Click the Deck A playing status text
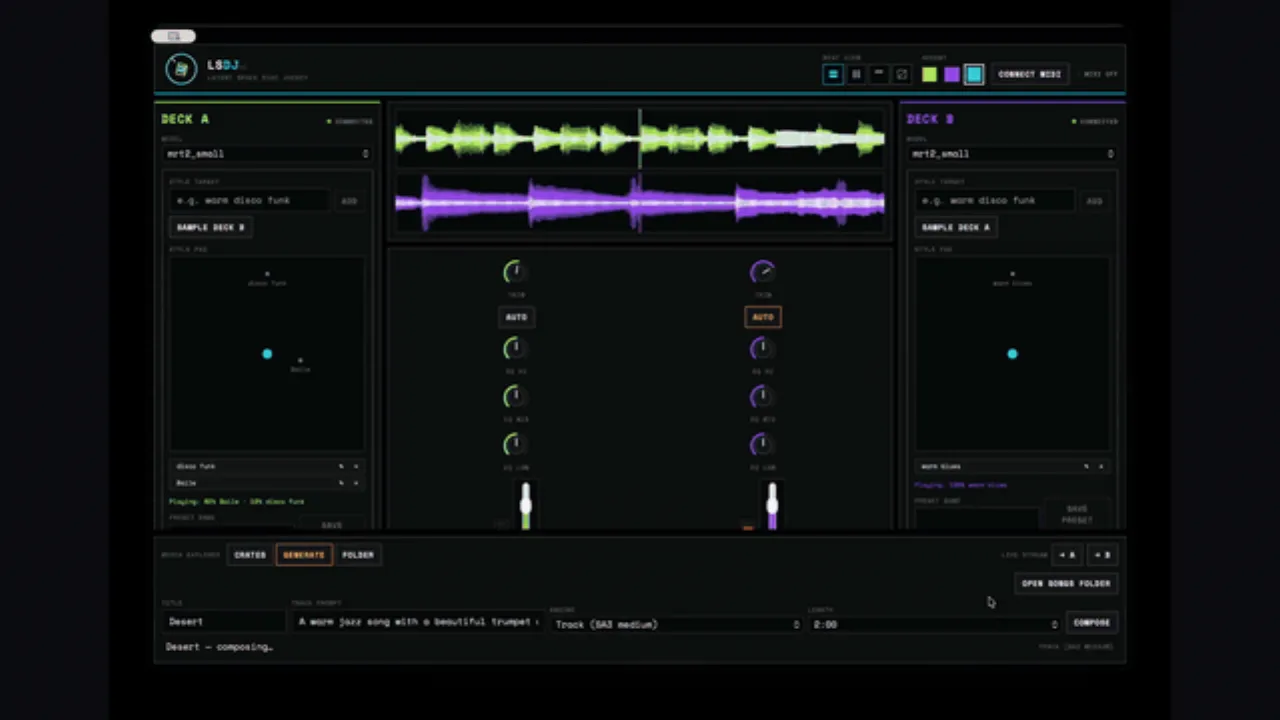 (237, 502)
